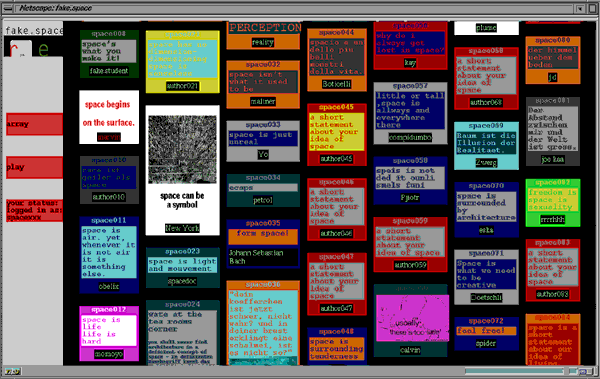Click the 'reality' label under PERCEPTION
Viewport: 600px width, 379px height.
262,42
